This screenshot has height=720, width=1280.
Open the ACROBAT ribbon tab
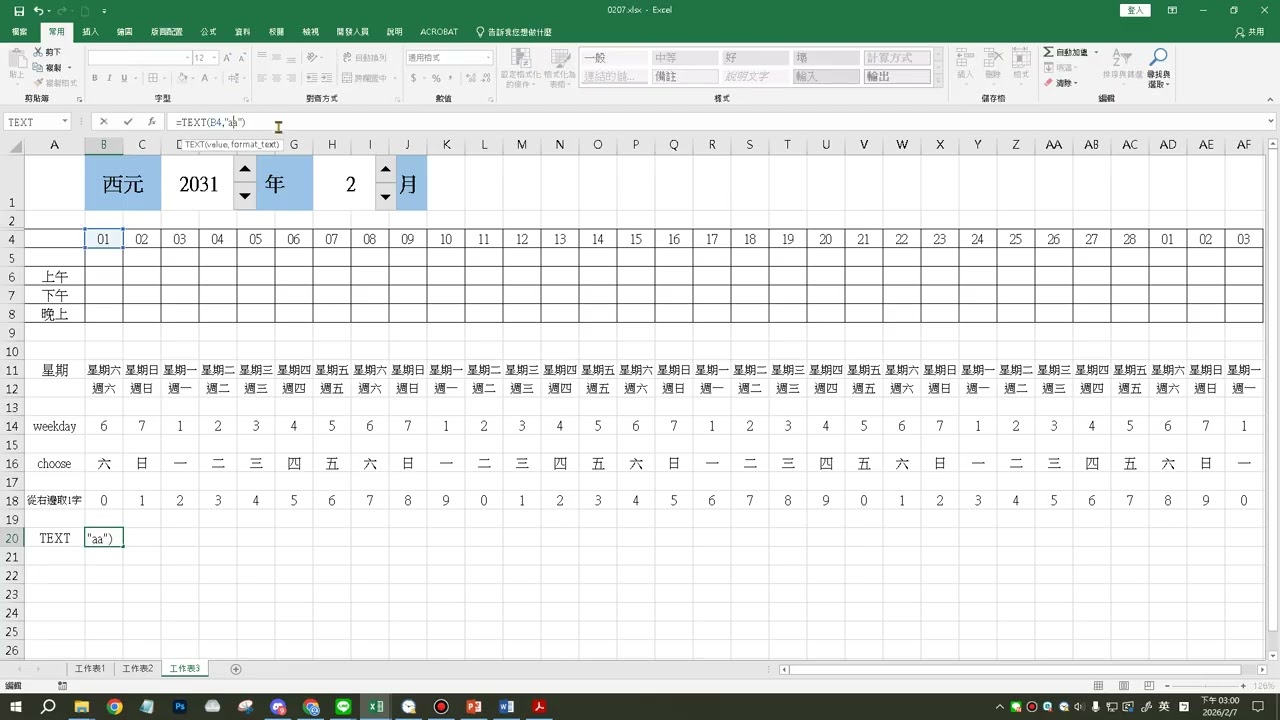click(439, 32)
